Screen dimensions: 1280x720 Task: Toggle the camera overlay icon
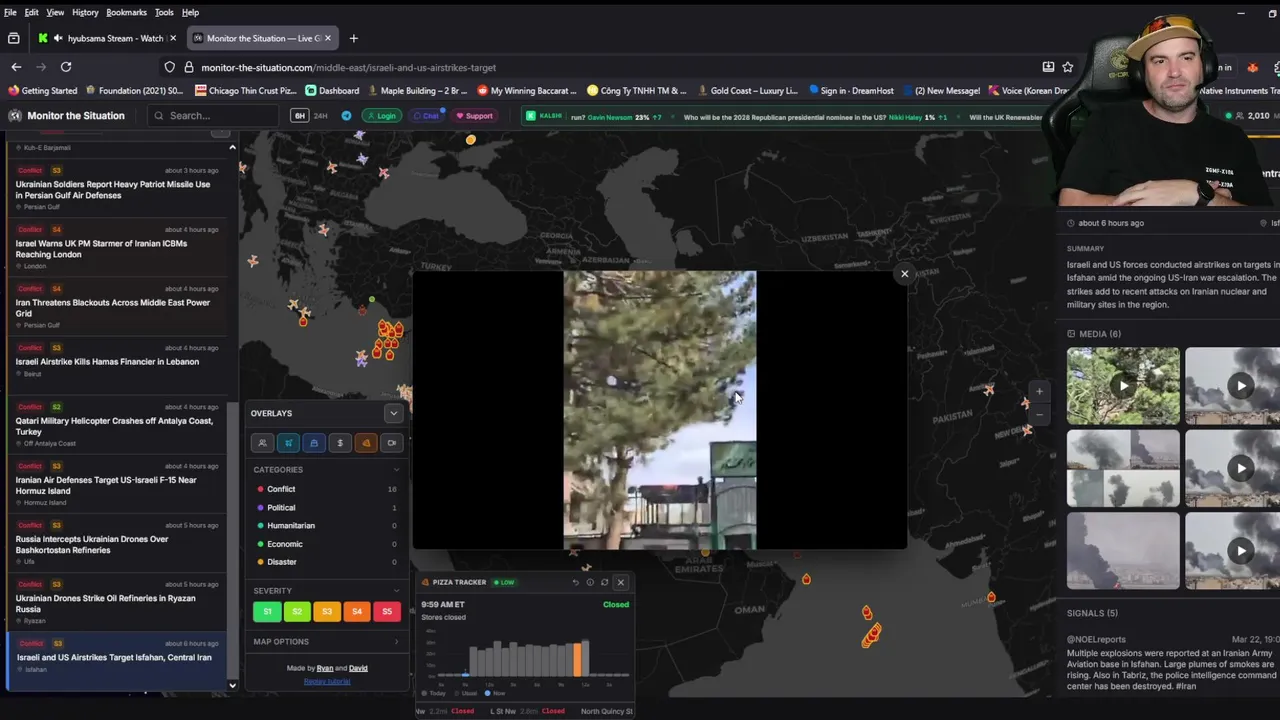click(x=392, y=442)
